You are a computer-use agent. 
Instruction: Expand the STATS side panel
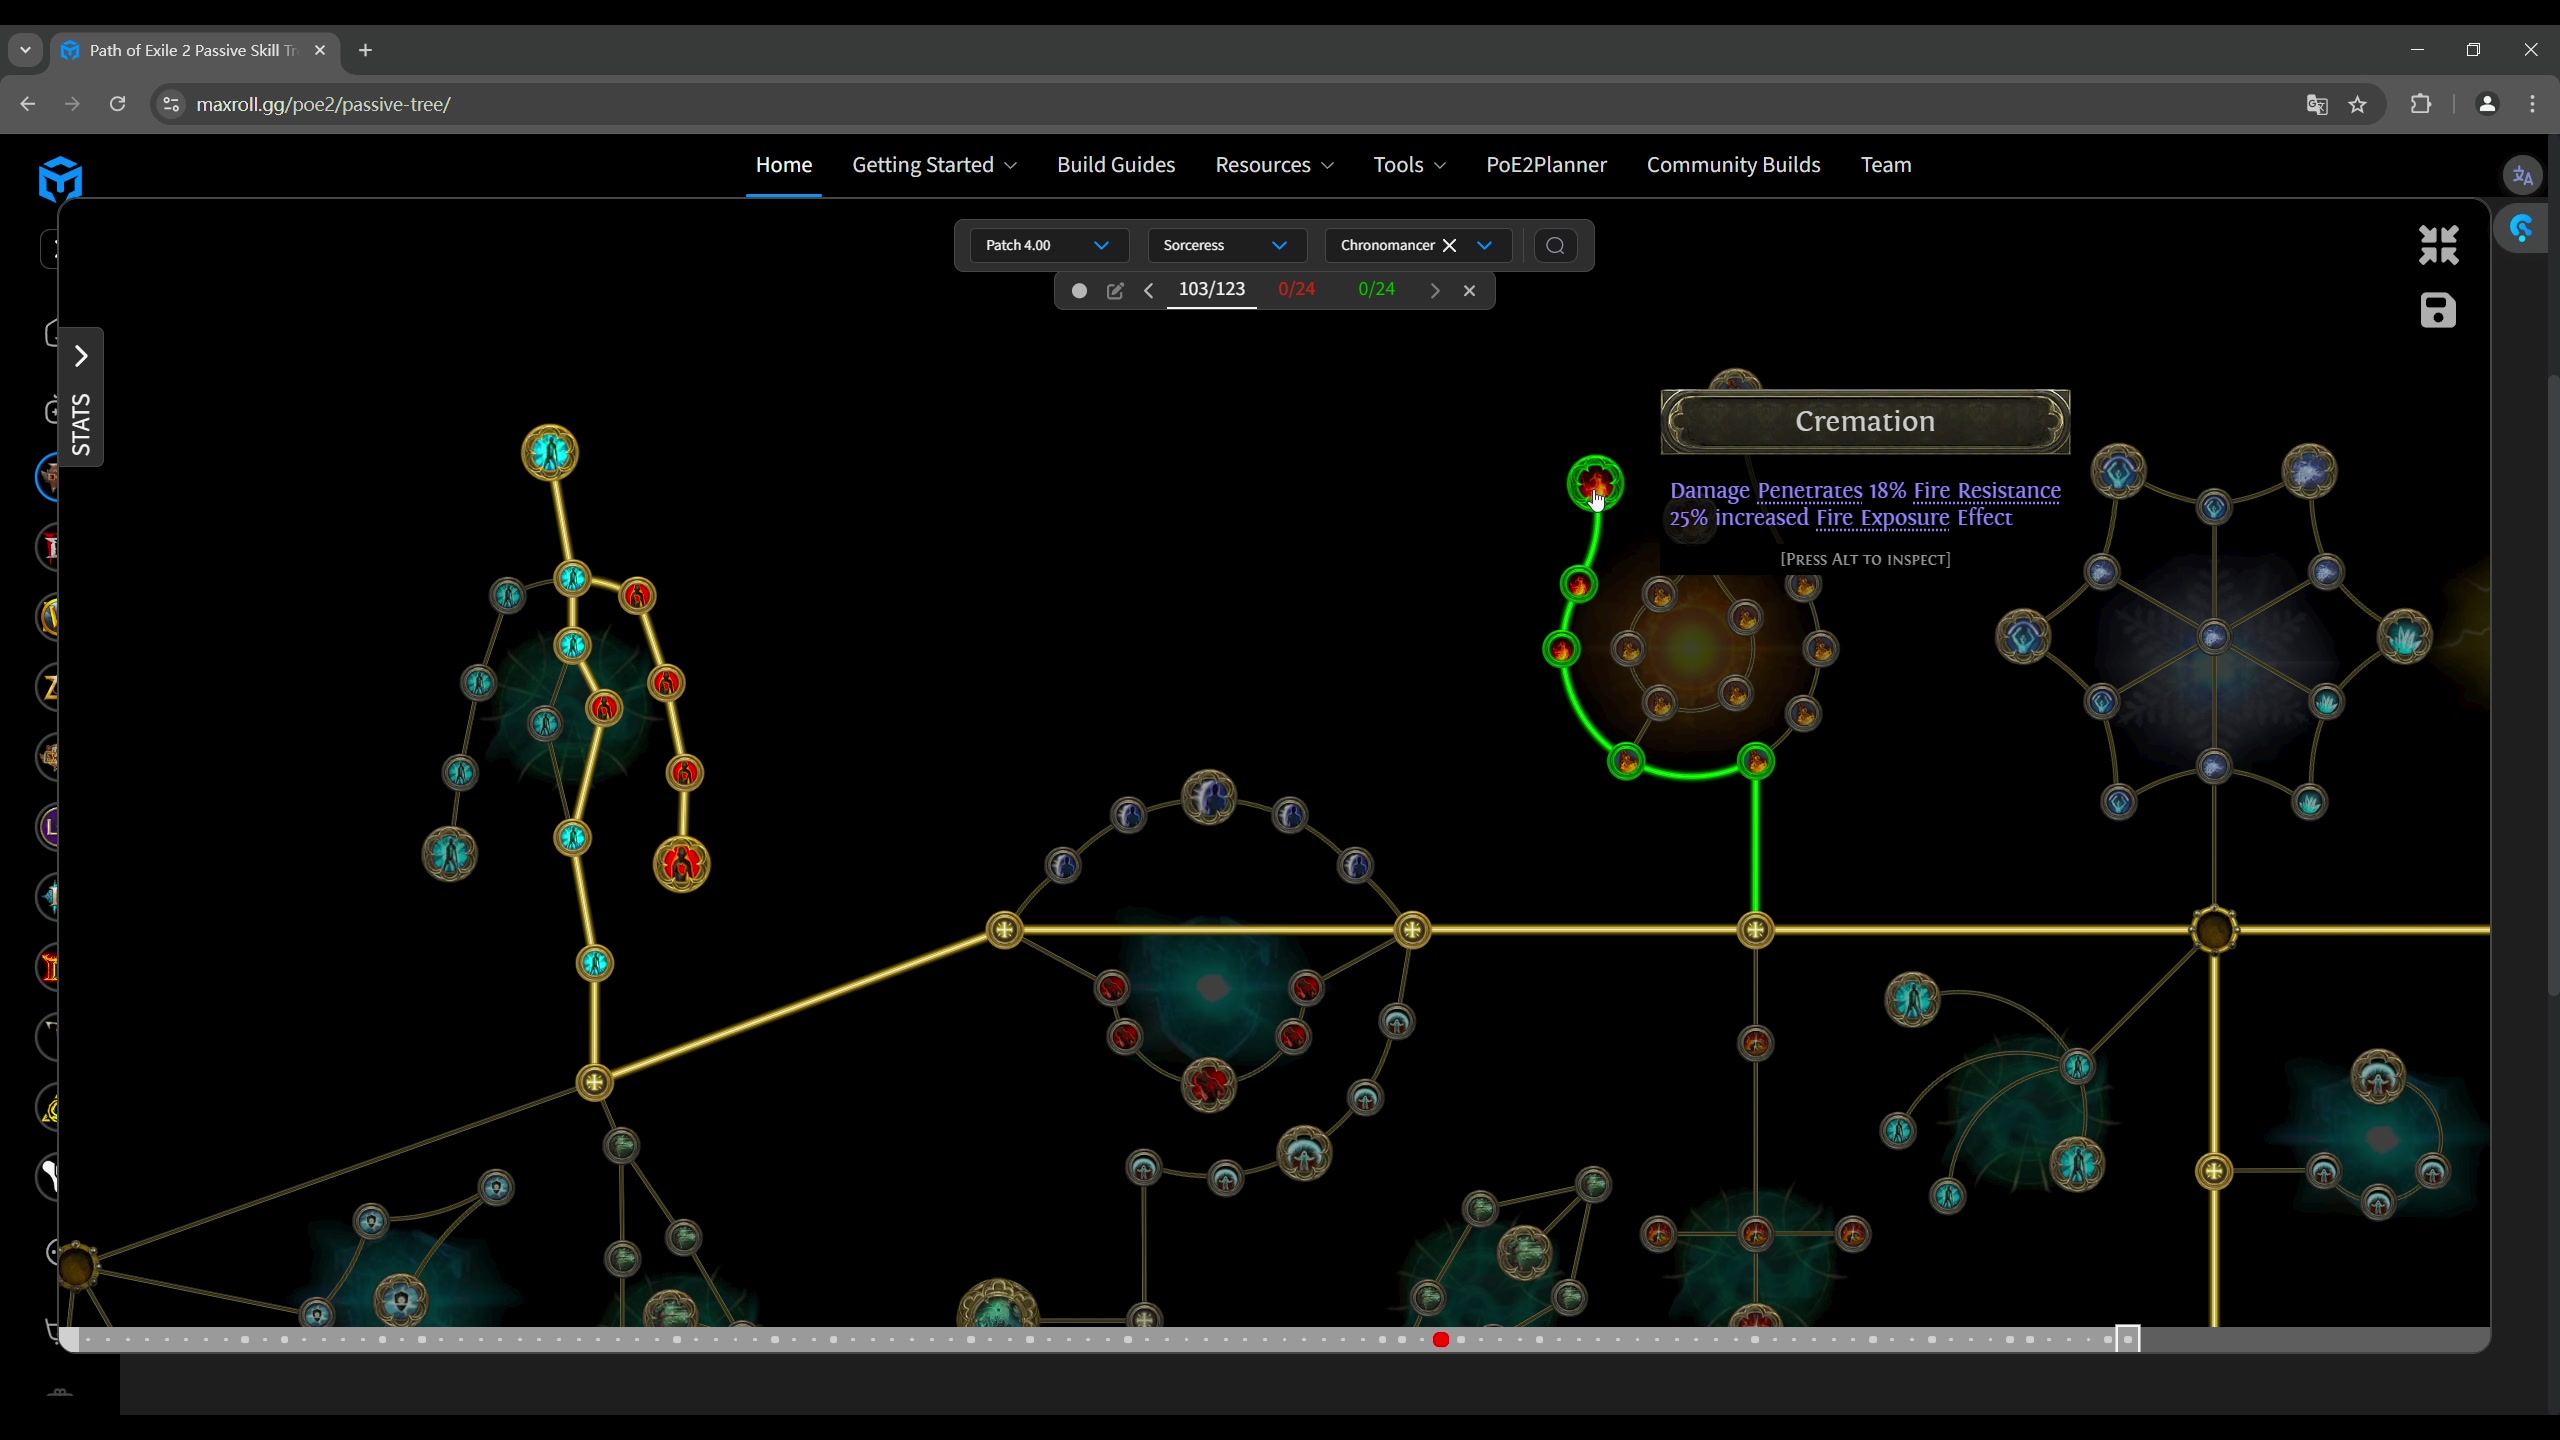click(x=81, y=397)
